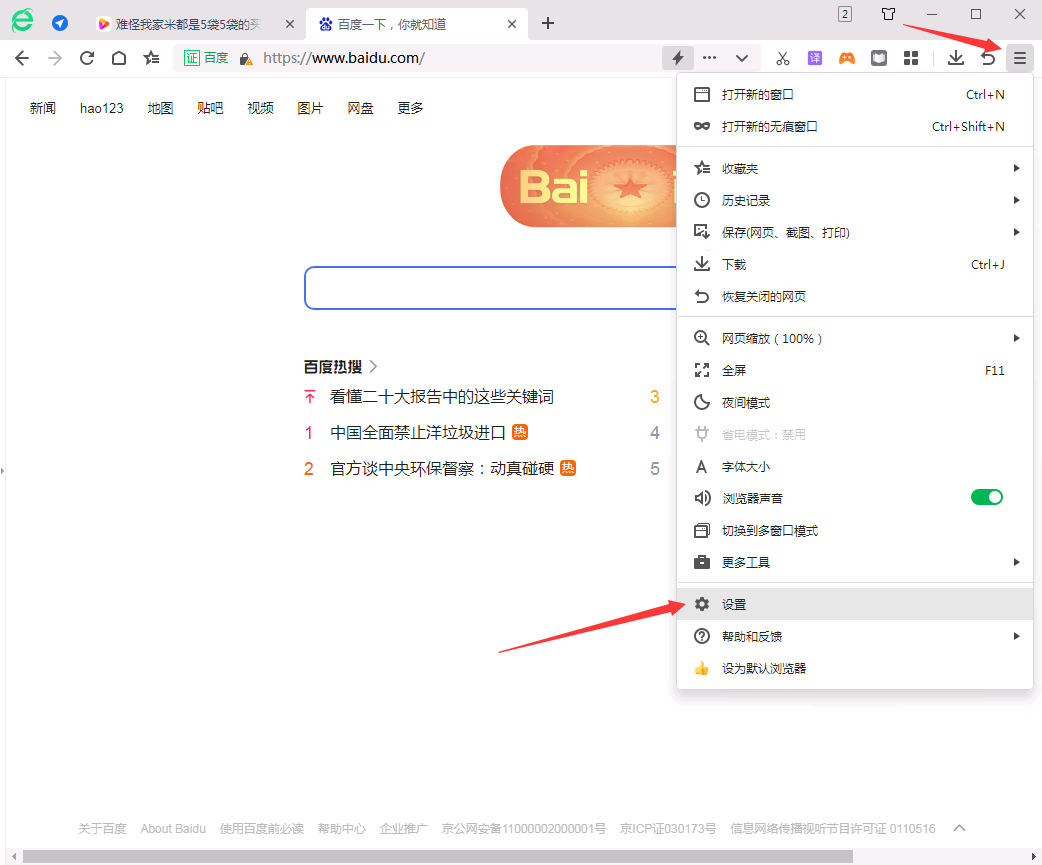Image resolution: width=1042 pixels, height=865 pixels.
Task: Expand 保存(网页、截图、打印) submenu
Action: pos(855,233)
